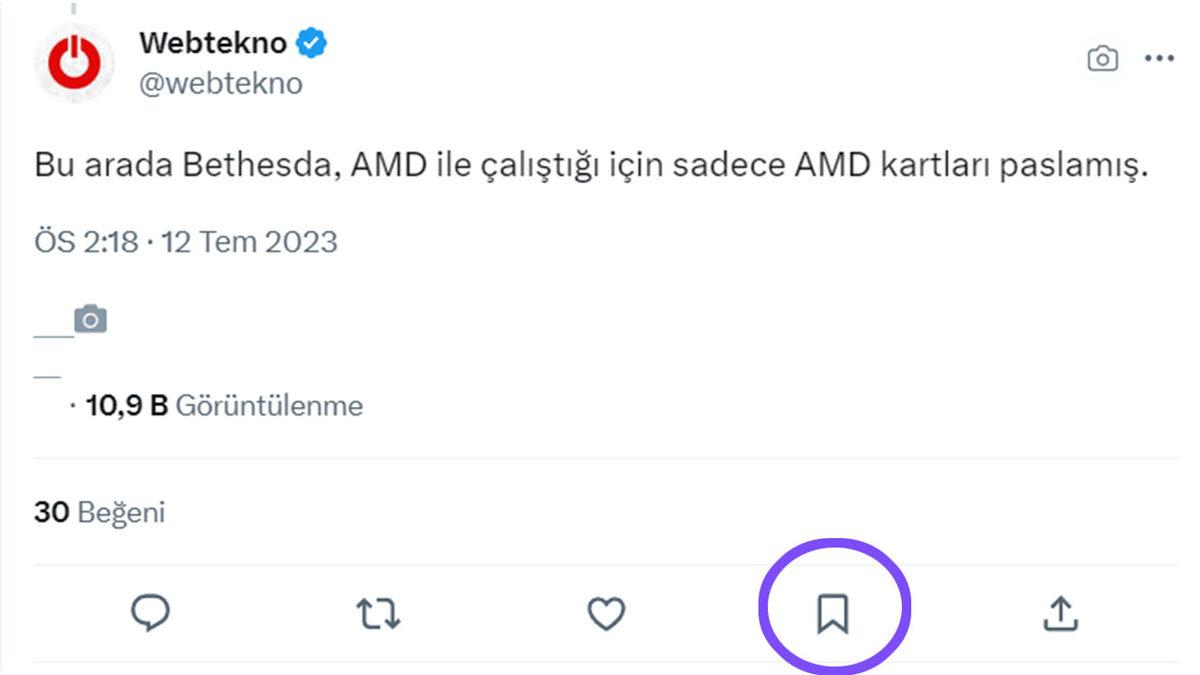Select the verified blue checkmark badge
This screenshot has height=675, width=1200.
(x=311, y=42)
